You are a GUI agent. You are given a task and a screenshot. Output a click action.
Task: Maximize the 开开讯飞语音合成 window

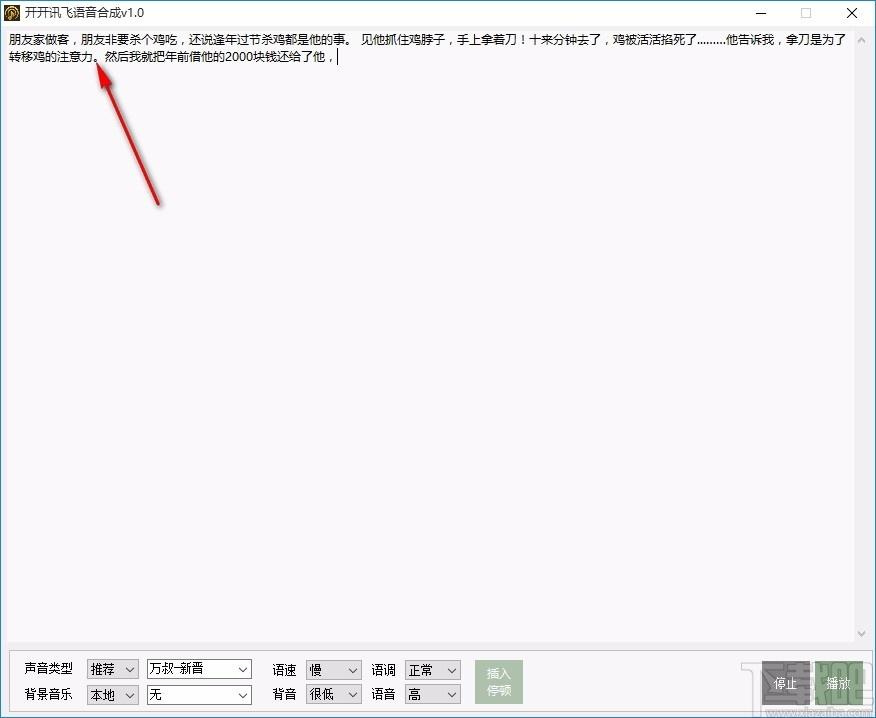pyautogui.click(x=806, y=13)
